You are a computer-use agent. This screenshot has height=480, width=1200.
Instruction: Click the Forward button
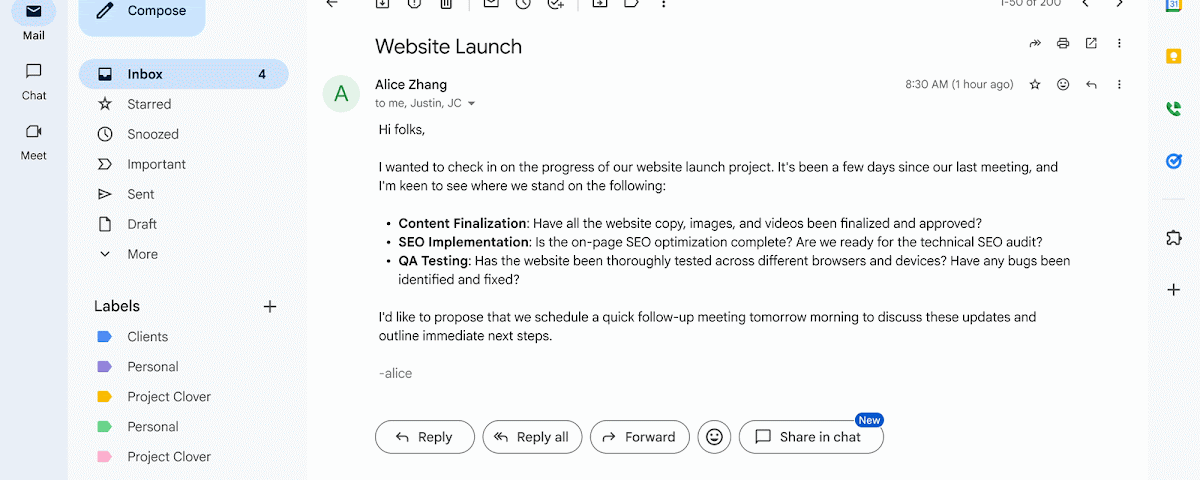point(639,437)
